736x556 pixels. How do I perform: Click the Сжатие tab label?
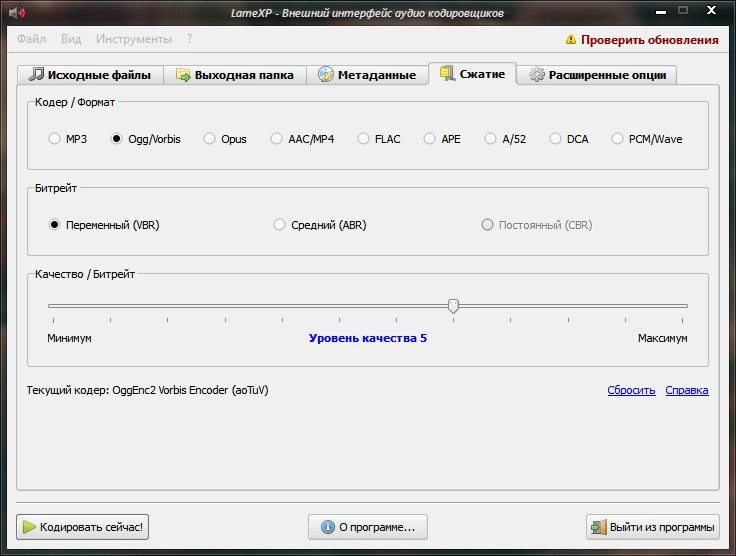[x=483, y=74]
